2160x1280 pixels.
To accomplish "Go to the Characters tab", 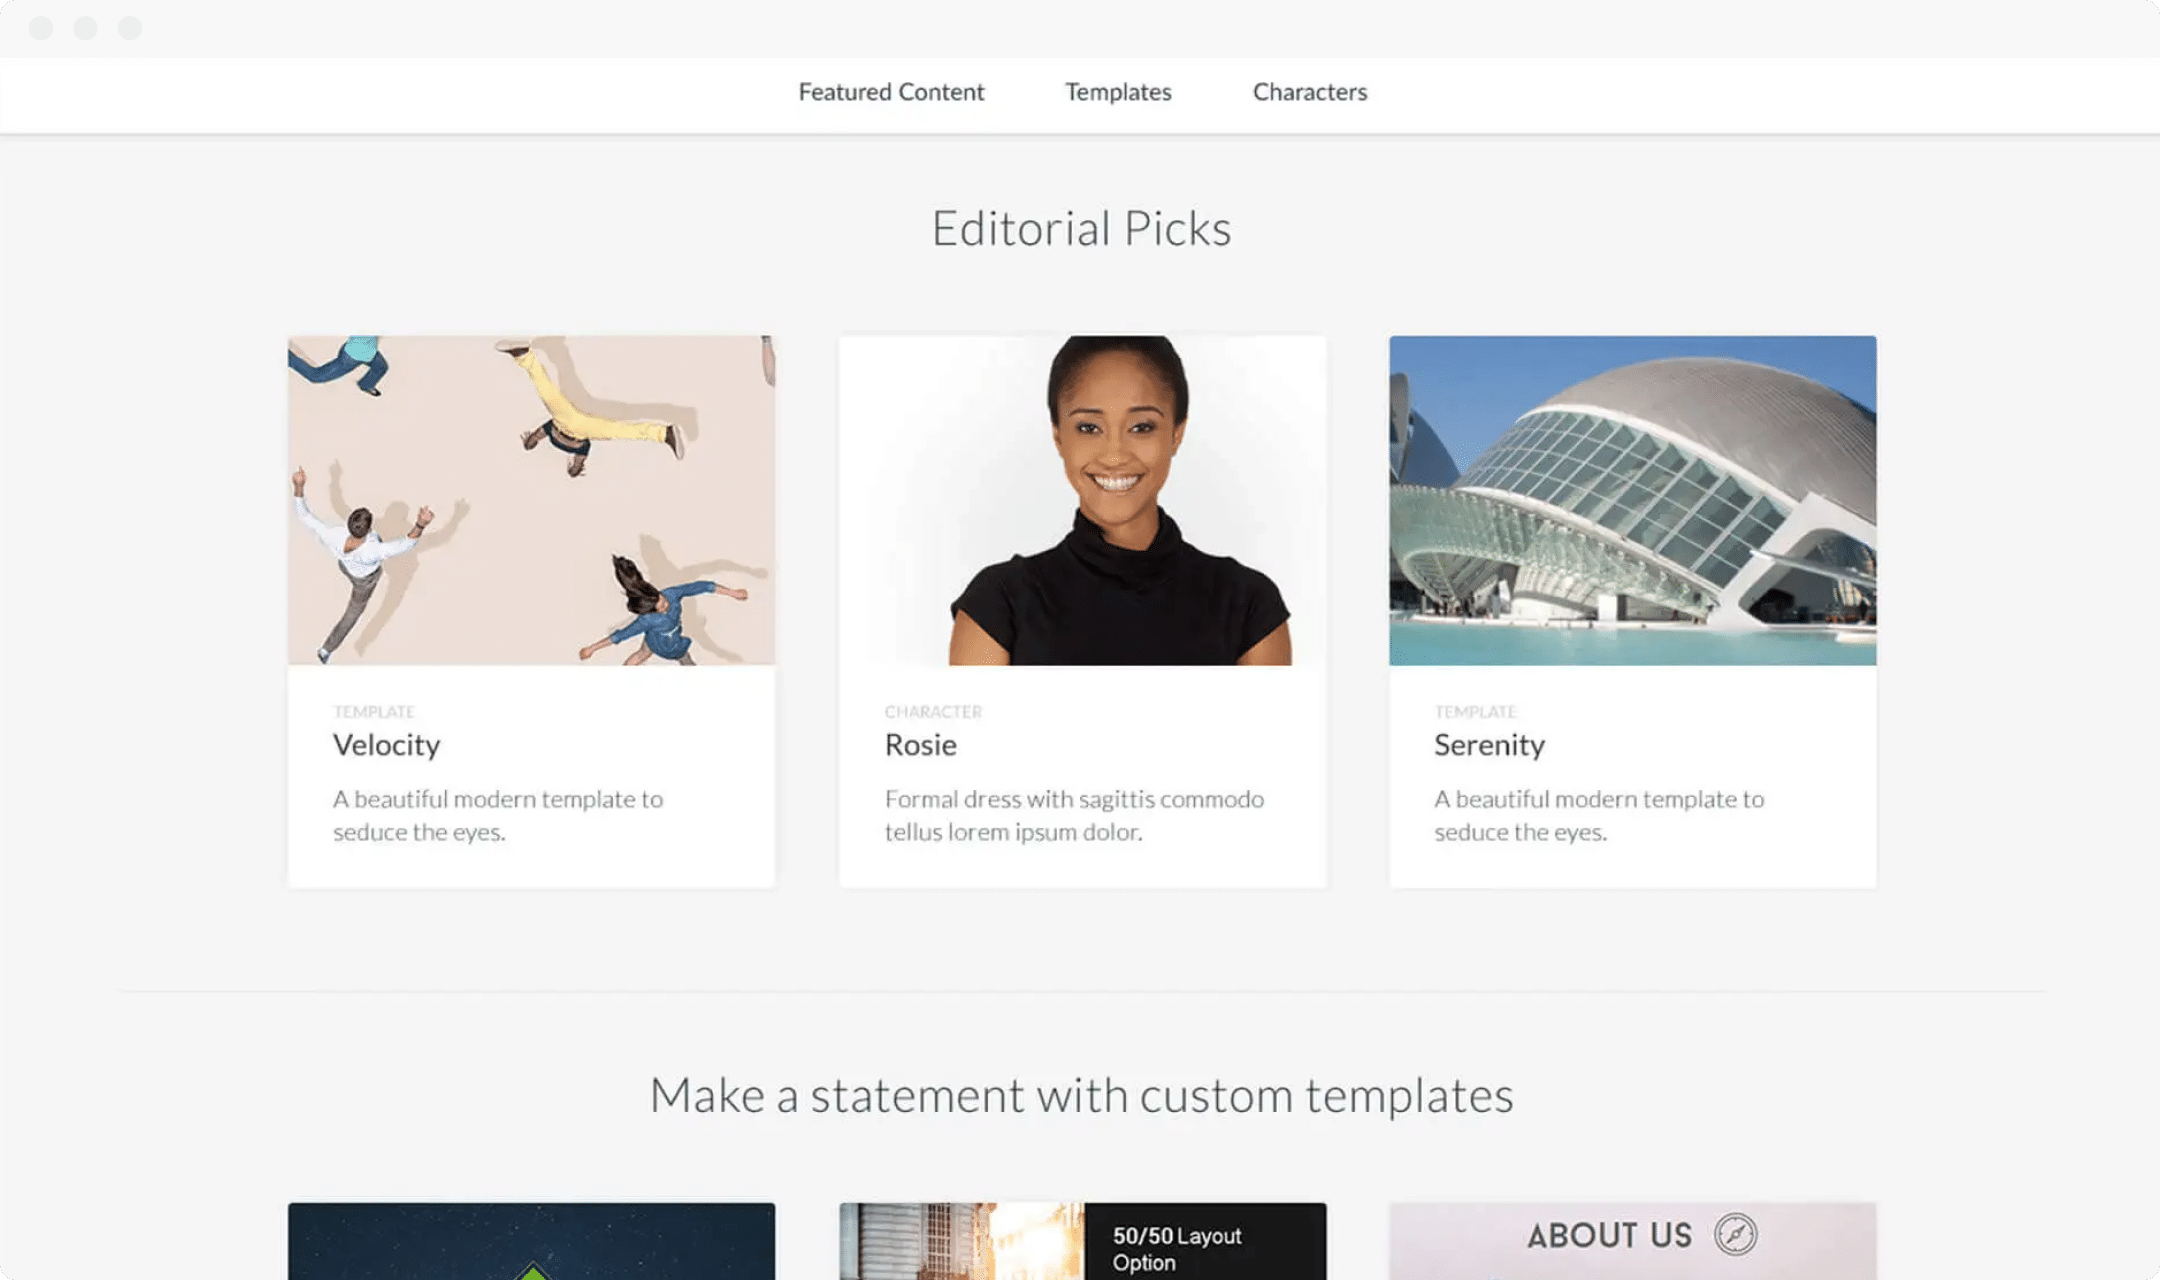I will point(1309,92).
